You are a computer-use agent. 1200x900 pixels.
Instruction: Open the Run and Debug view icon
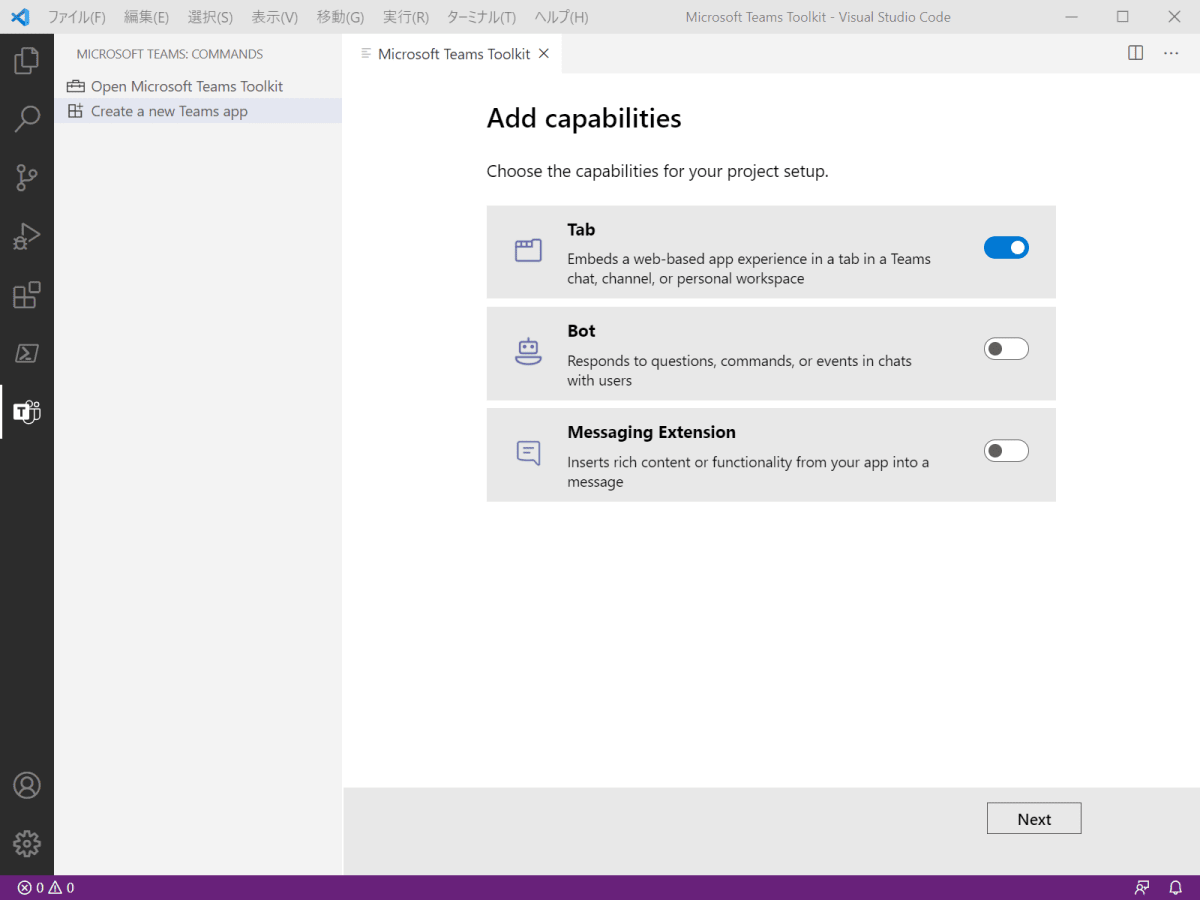pos(27,236)
